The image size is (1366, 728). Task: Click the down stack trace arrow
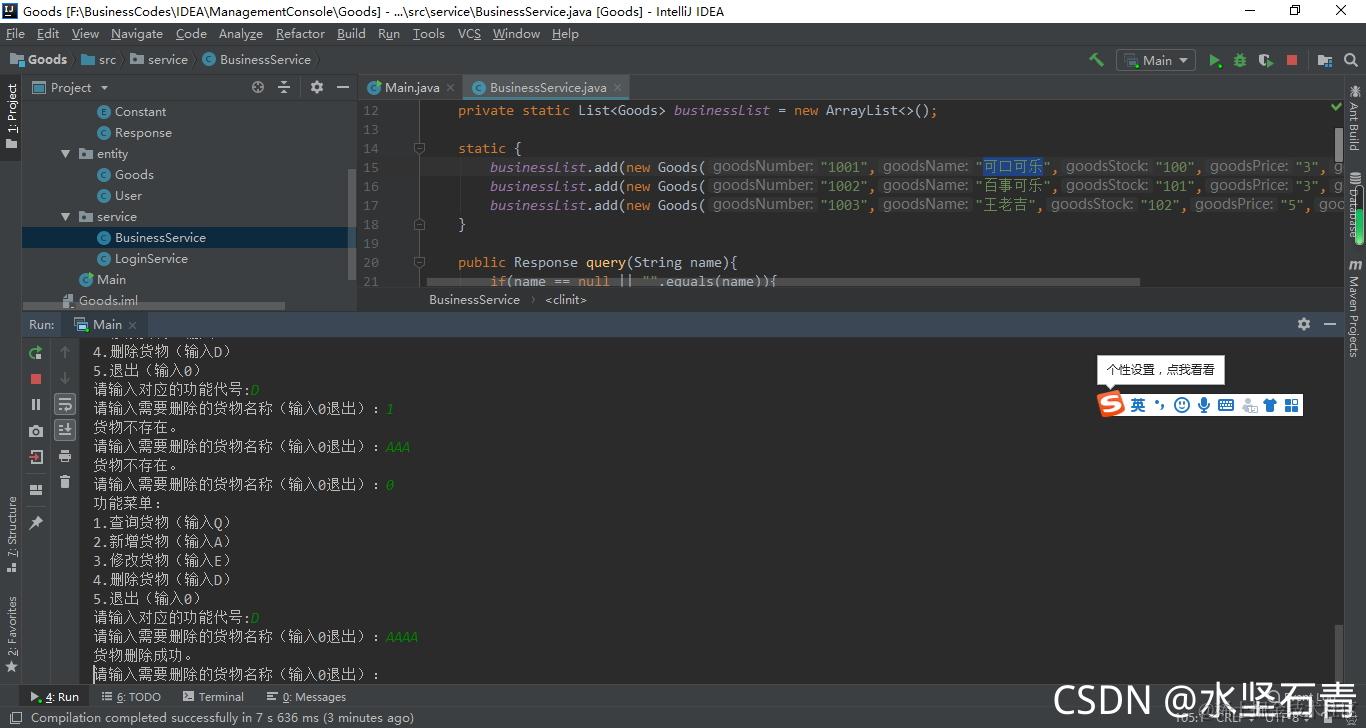click(65, 378)
